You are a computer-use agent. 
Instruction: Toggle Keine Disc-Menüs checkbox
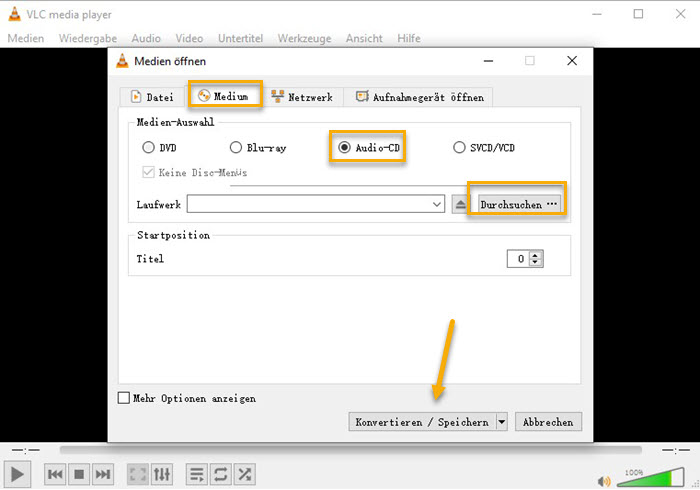tap(148, 172)
